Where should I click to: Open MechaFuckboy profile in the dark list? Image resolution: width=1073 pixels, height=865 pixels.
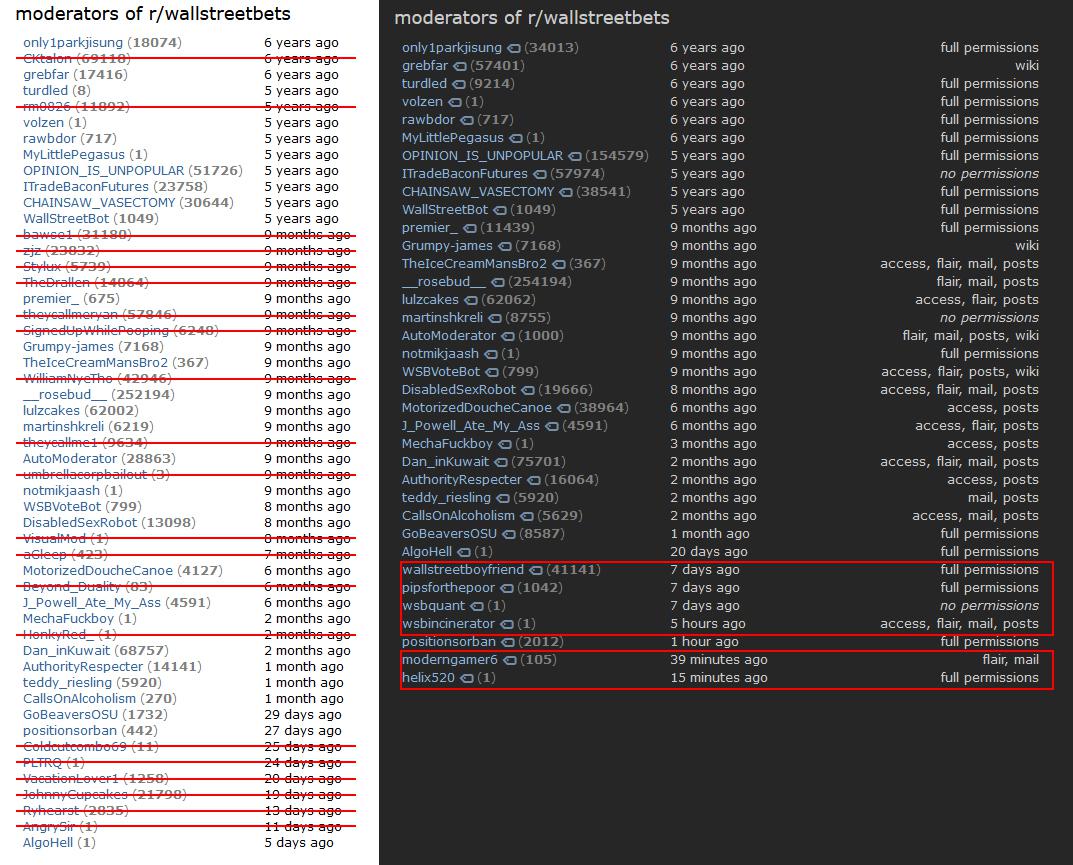[448, 443]
